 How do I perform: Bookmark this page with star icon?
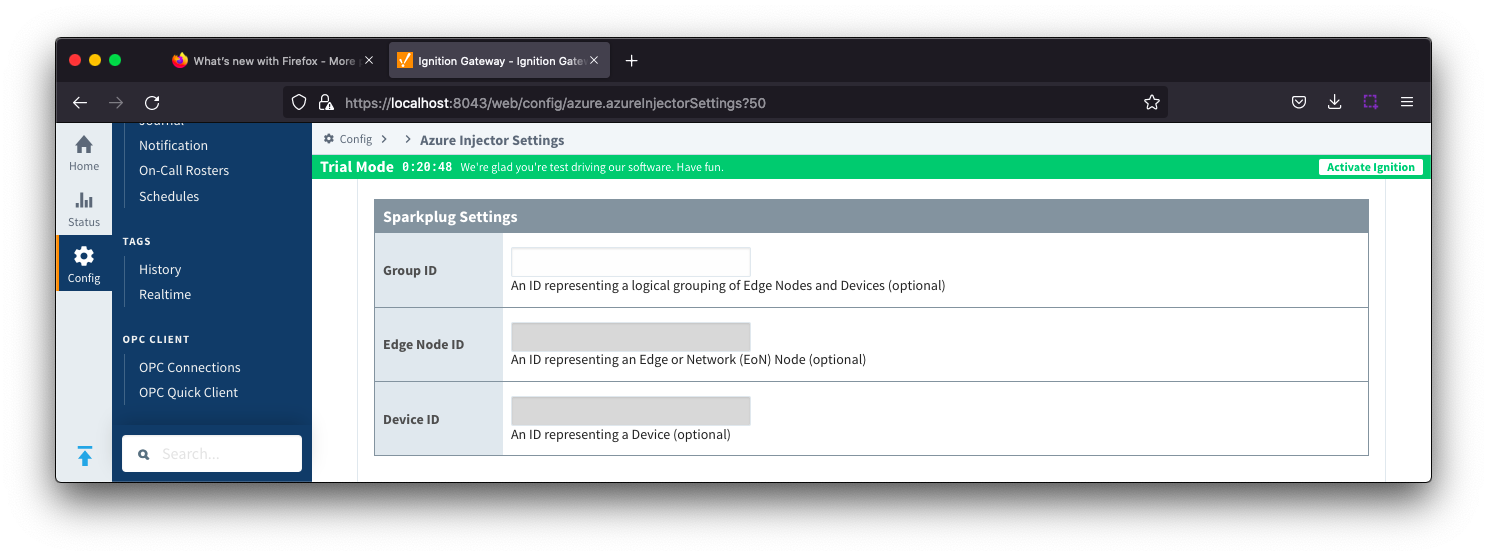click(x=1151, y=102)
